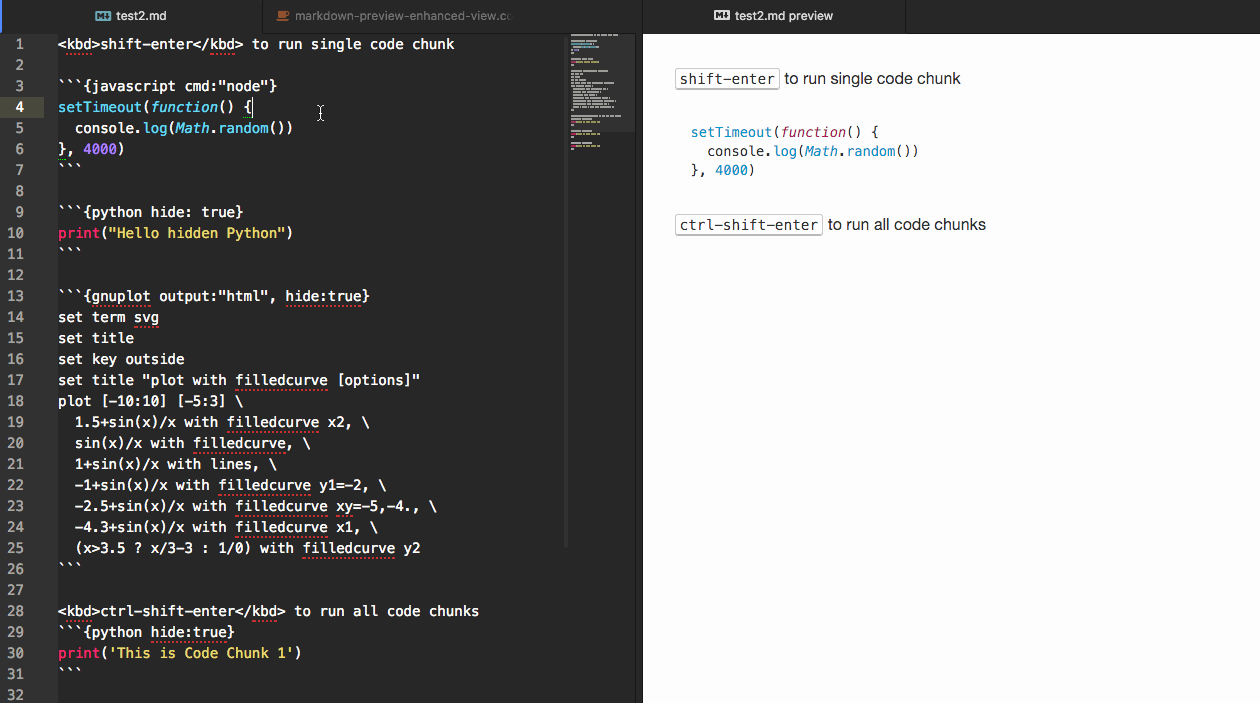Viewport: 1260px width, 703px height.
Task: Click the gnuplot output:"html" code fence line
Action: pyautogui.click(x=213, y=296)
